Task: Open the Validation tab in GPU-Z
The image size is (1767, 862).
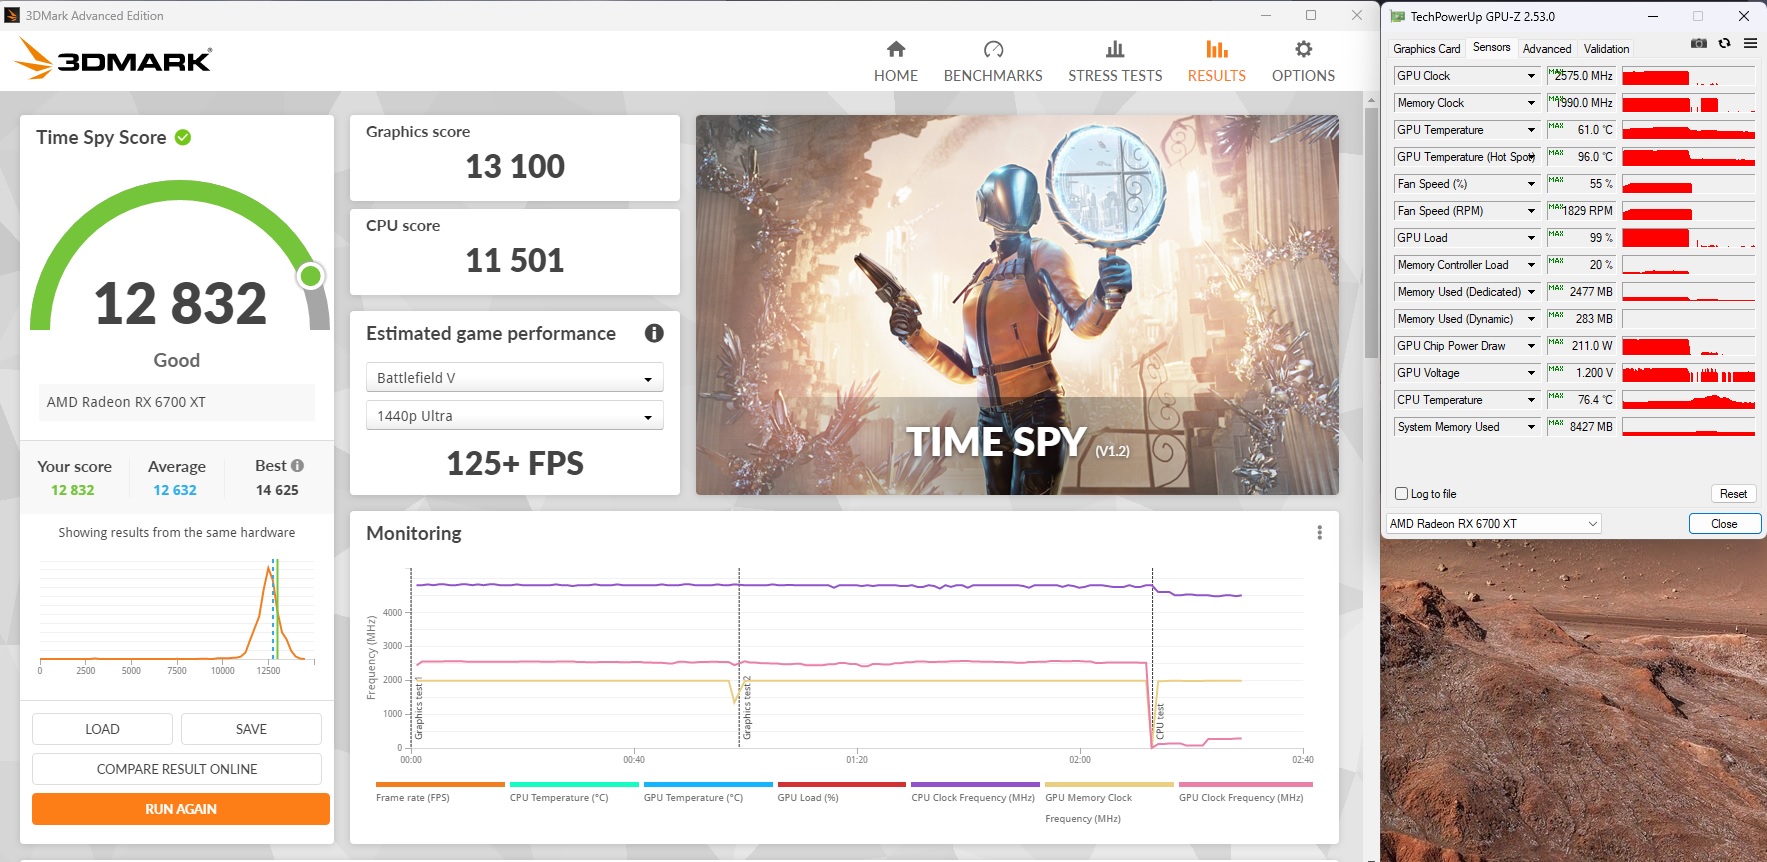Action: [x=1606, y=49]
